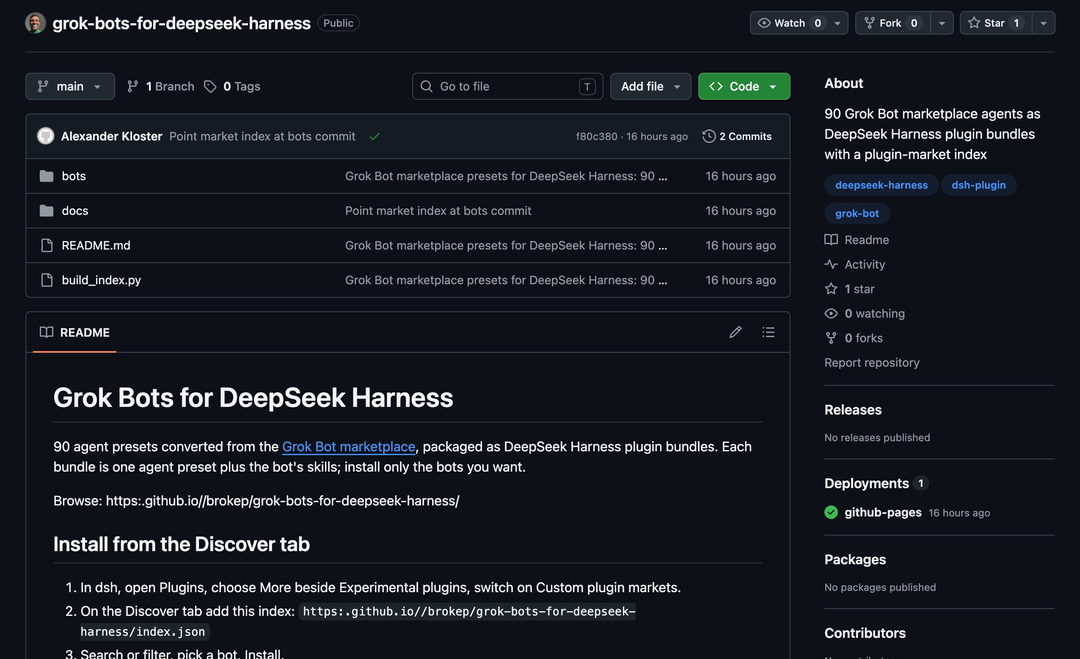Open the README.md file

click(96, 245)
